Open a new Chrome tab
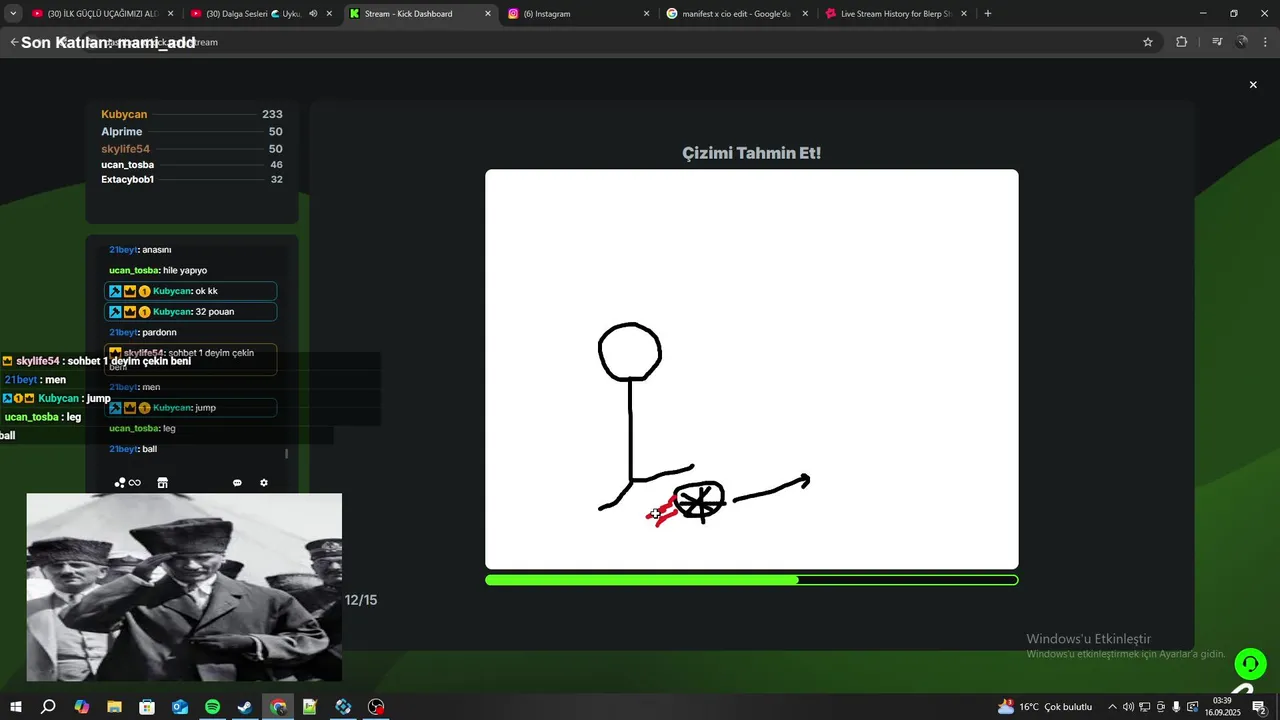Image resolution: width=1280 pixels, height=720 pixels. [988, 14]
